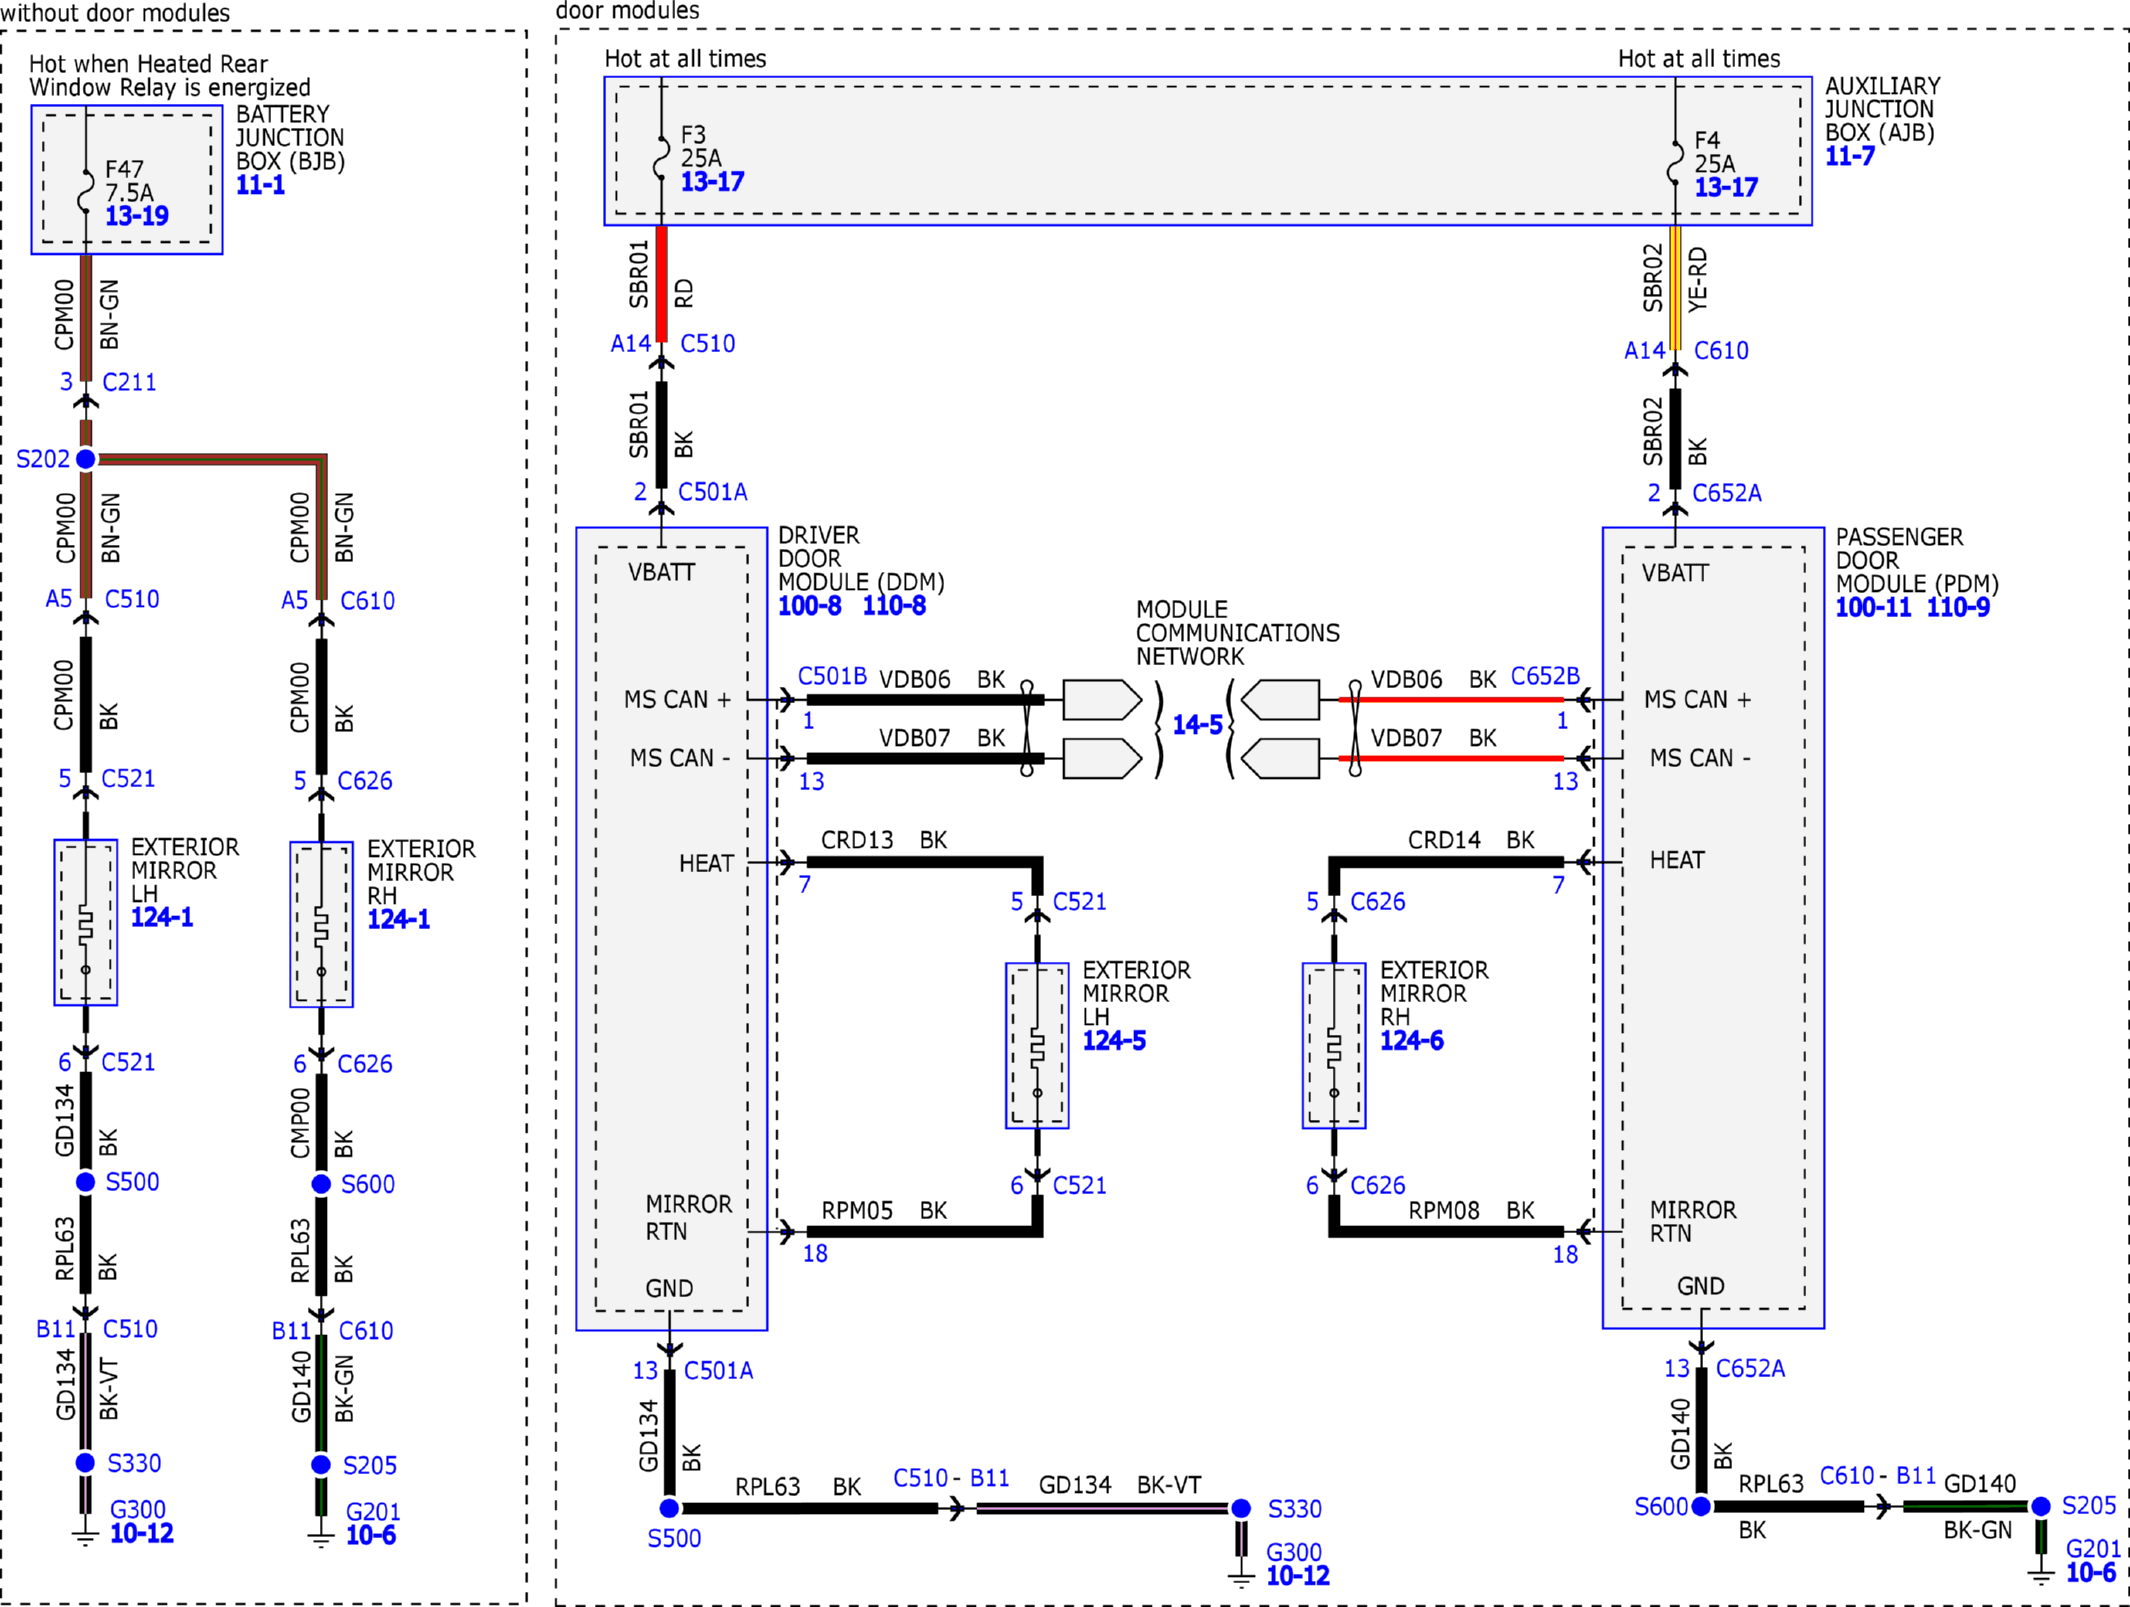Click "Hot when Heated Rear Window Relay is energized"
Viewport: 2130px width, 1607px height.
(x=169, y=76)
